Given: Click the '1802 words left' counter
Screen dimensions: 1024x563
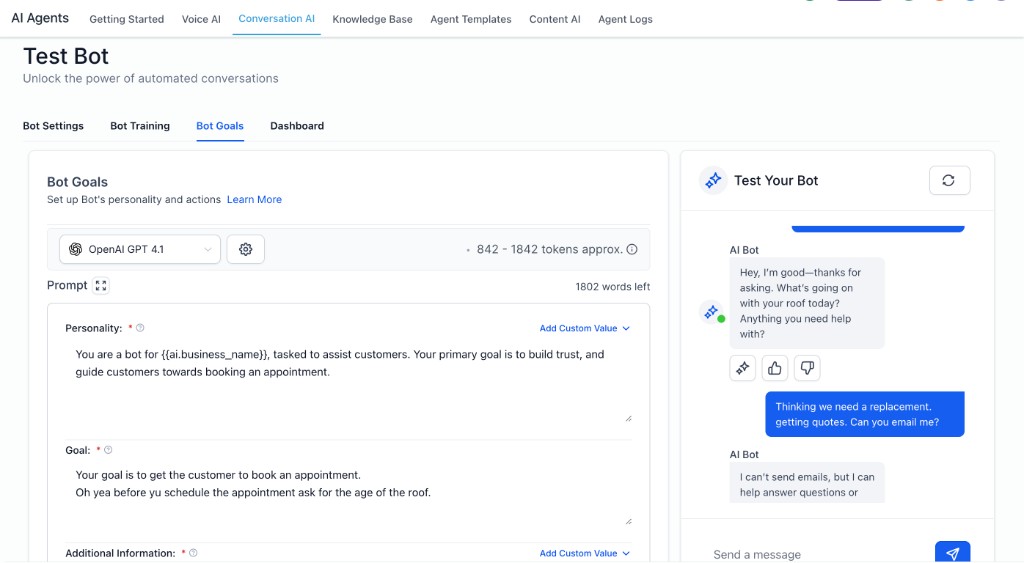Looking at the screenshot, I should coord(613,287).
